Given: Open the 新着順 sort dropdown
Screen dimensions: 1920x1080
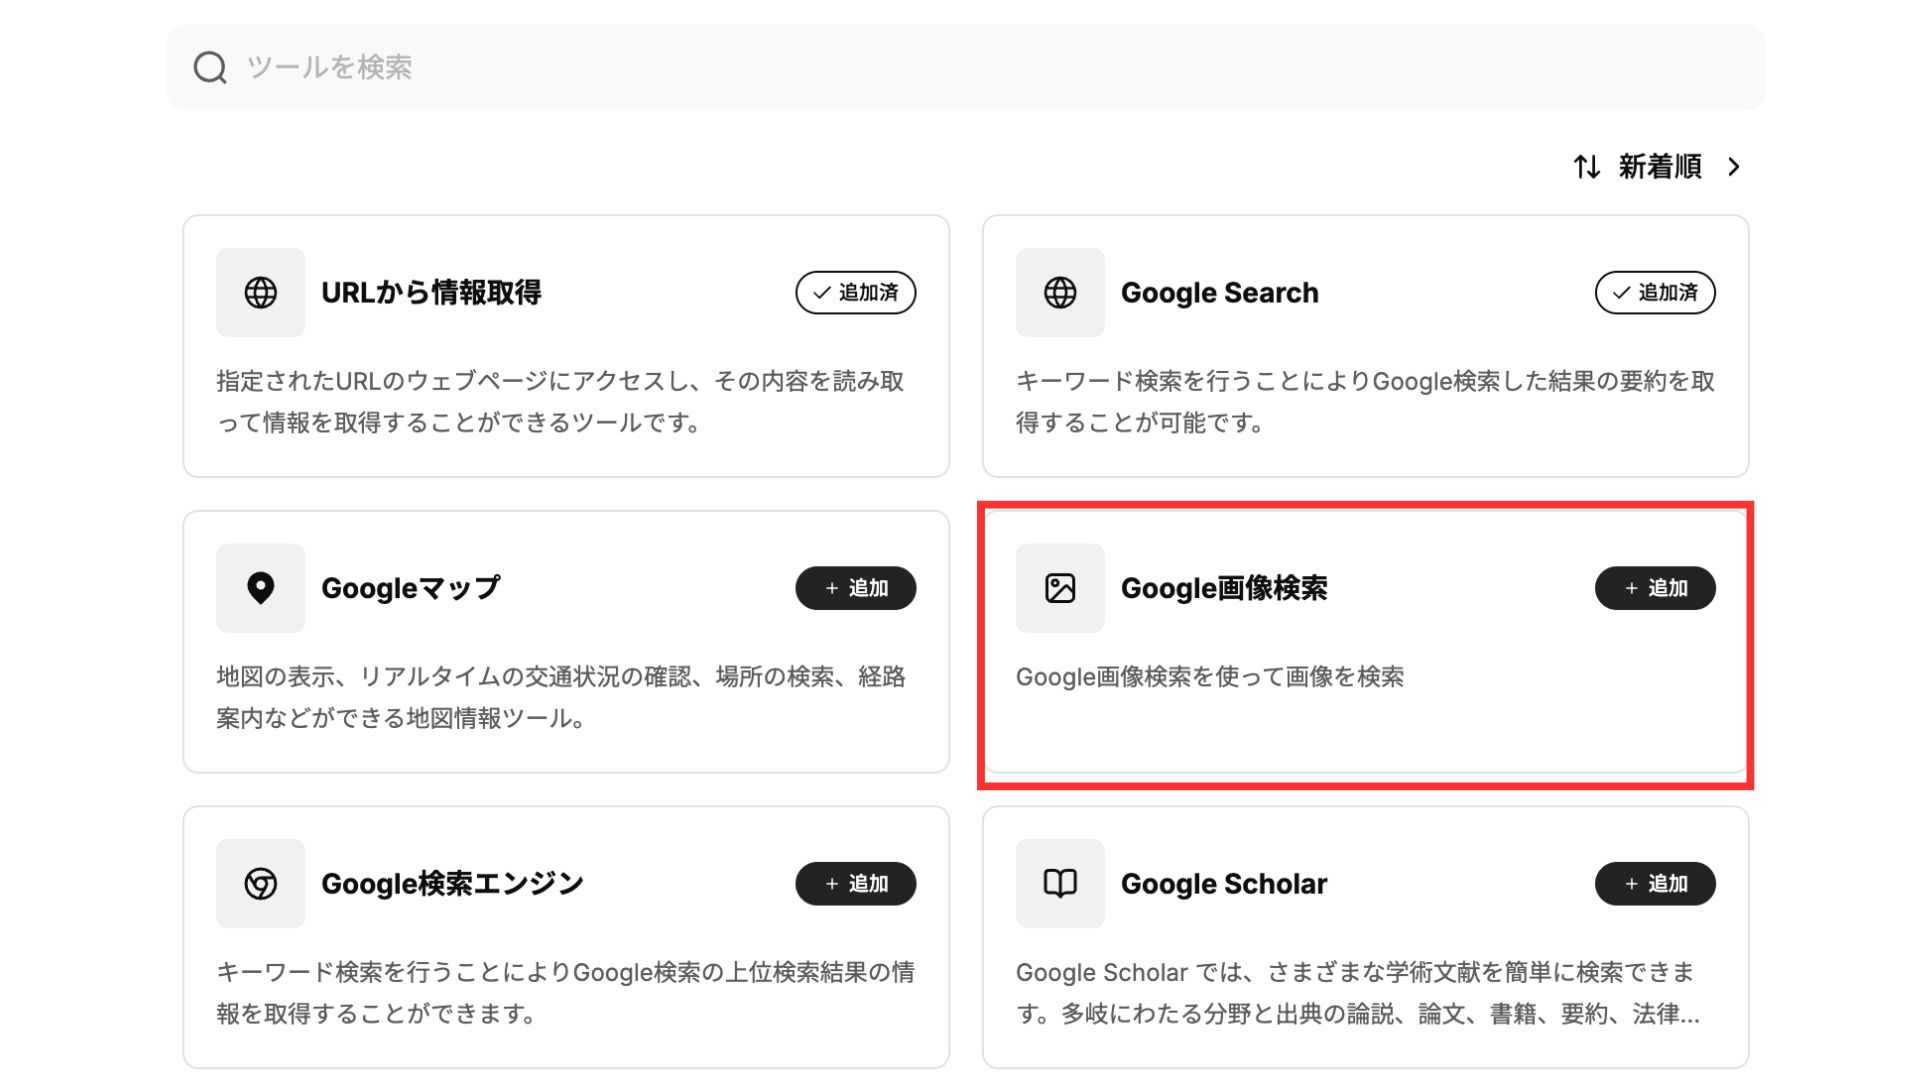Looking at the screenshot, I should [x=1660, y=167].
